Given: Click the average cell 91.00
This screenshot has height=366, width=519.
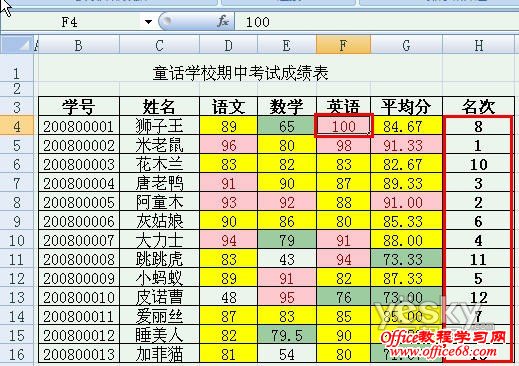Looking at the screenshot, I should (406, 201).
